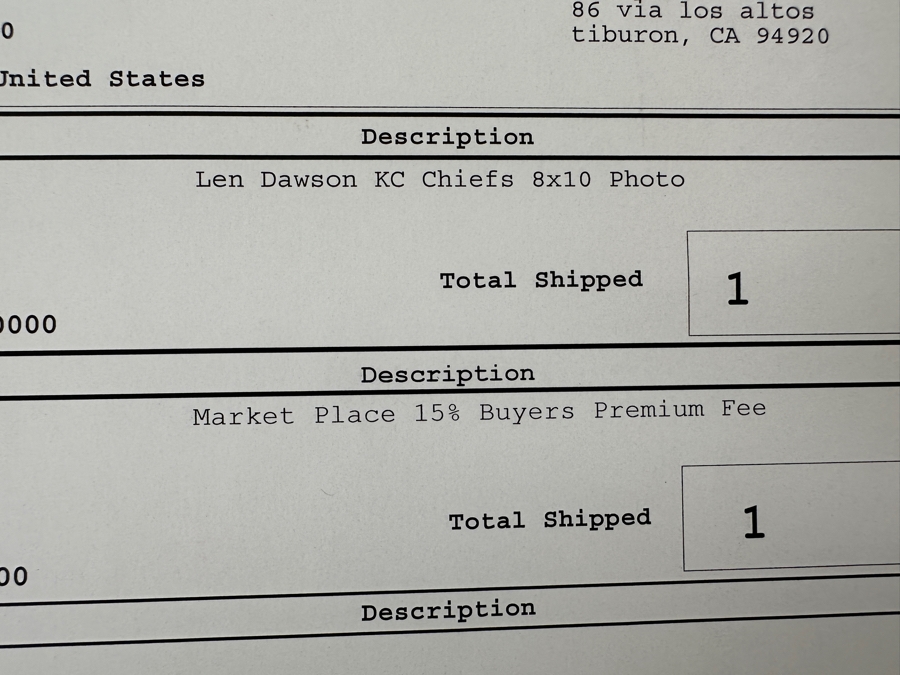Click the bottom "Description" header
The width and height of the screenshot is (900, 675).
[x=447, y=611]
